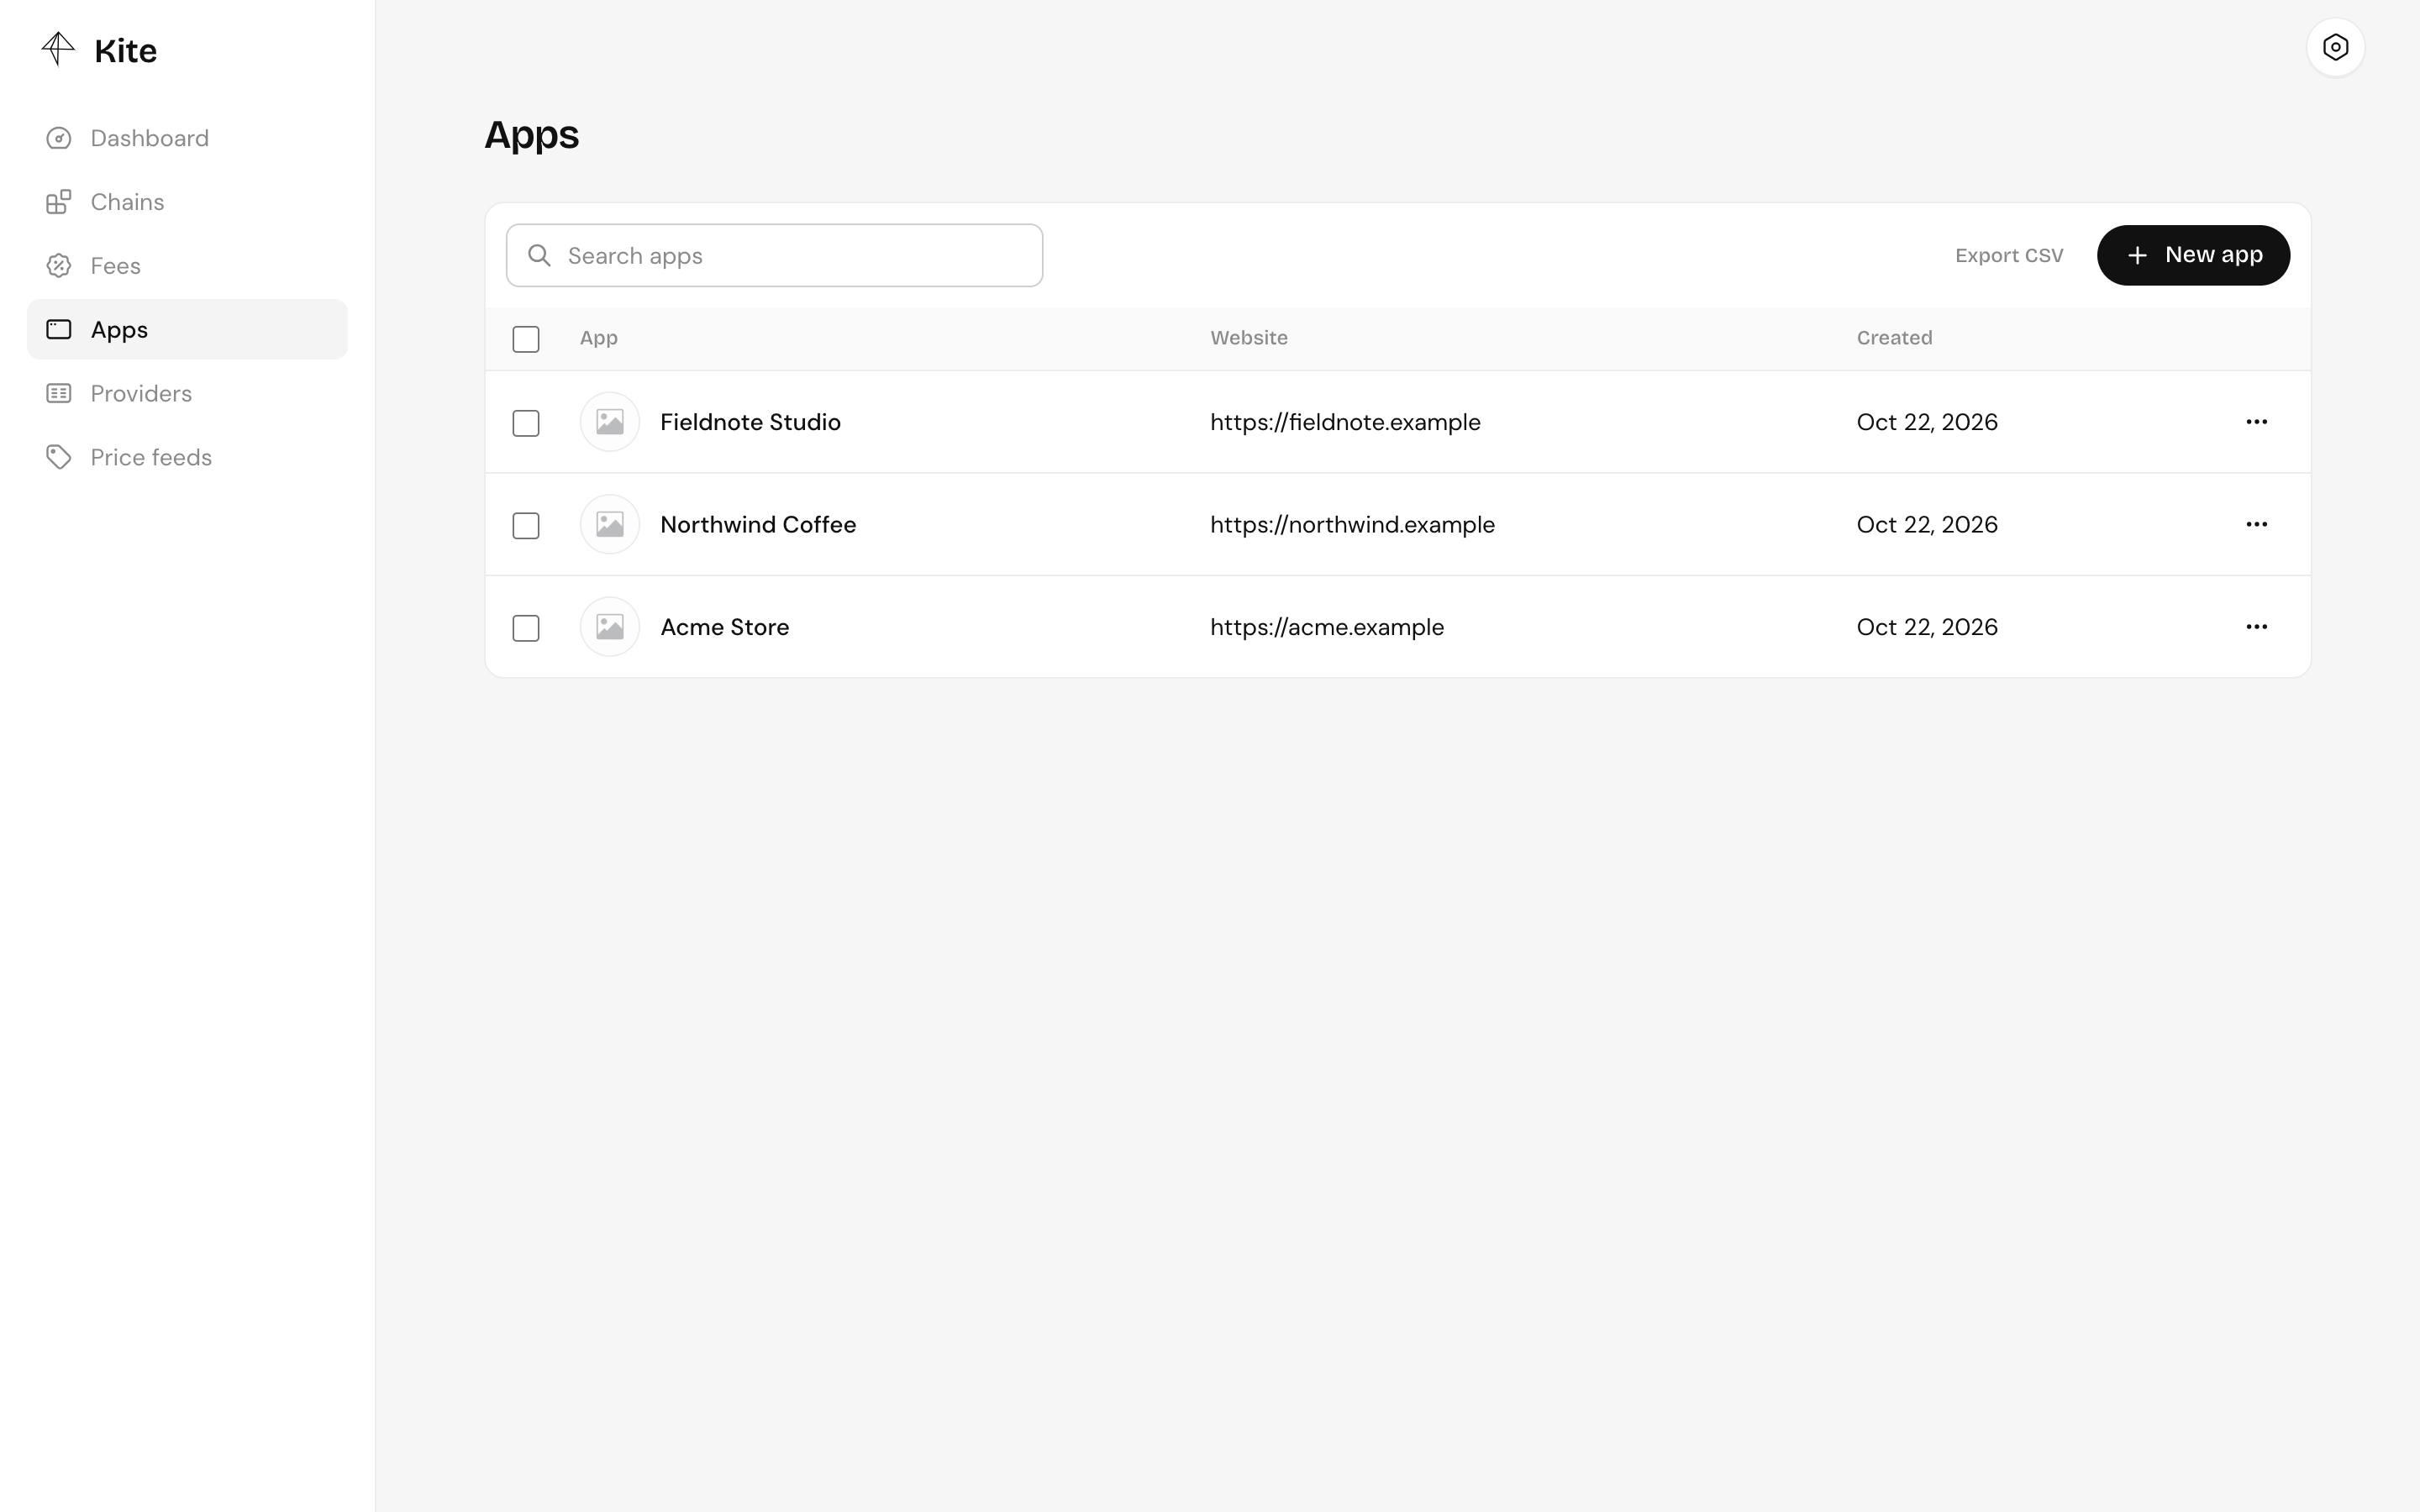Click the Acme Store app name

725,627
